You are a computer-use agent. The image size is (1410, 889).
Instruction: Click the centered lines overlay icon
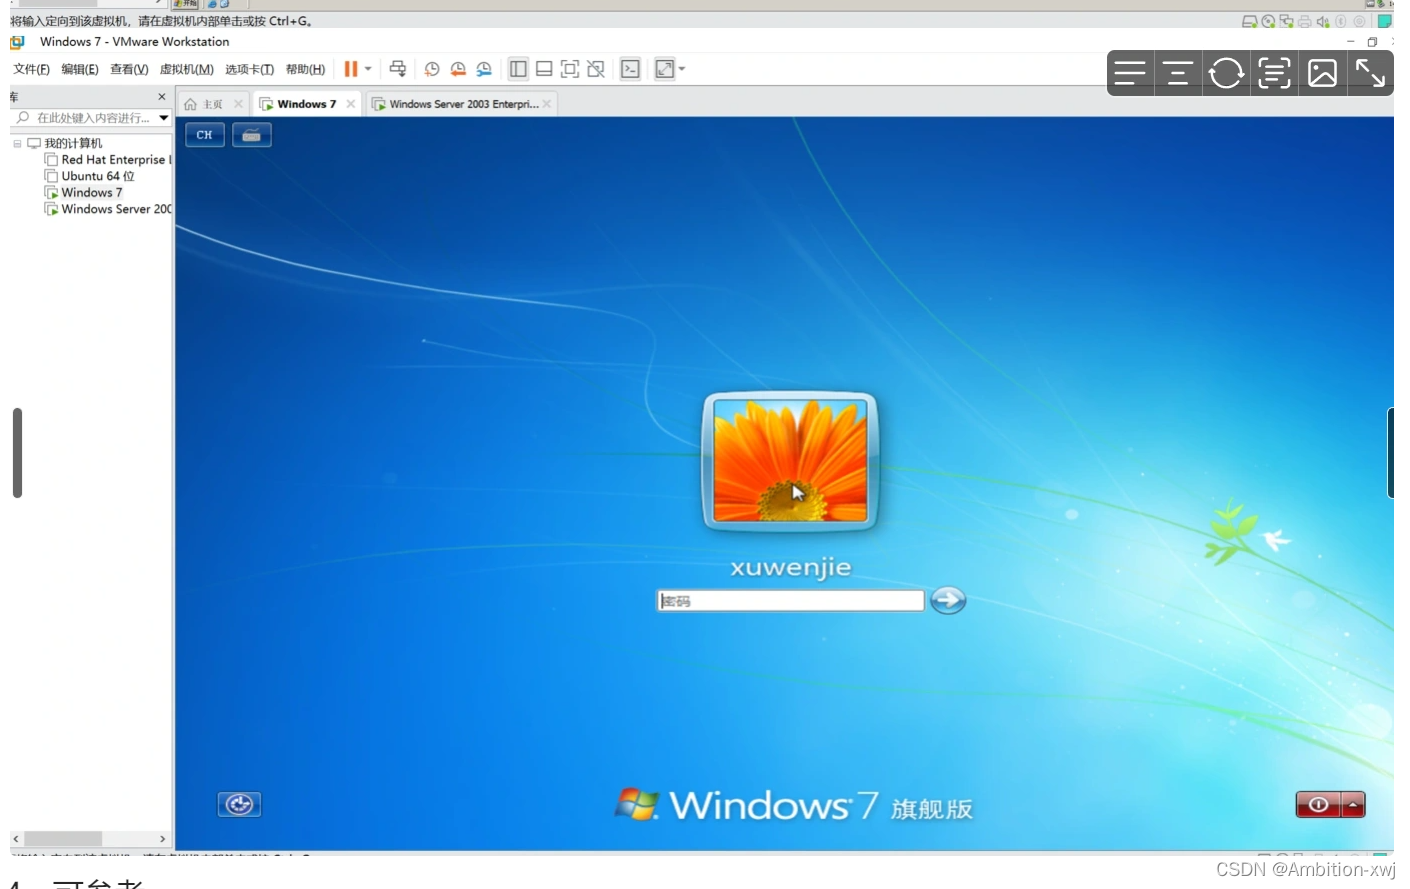[1178, 73]
